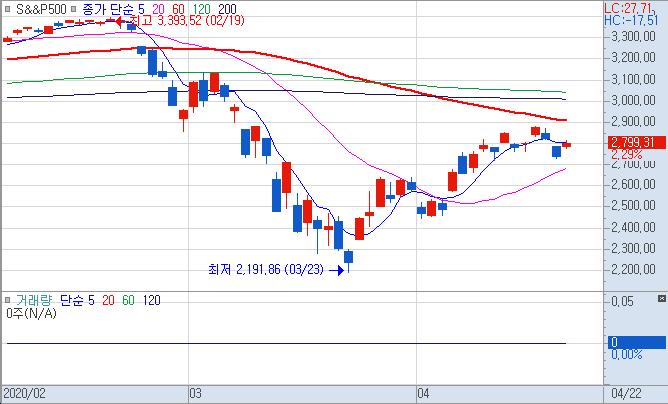Click the 04/22 current date label

626,393
